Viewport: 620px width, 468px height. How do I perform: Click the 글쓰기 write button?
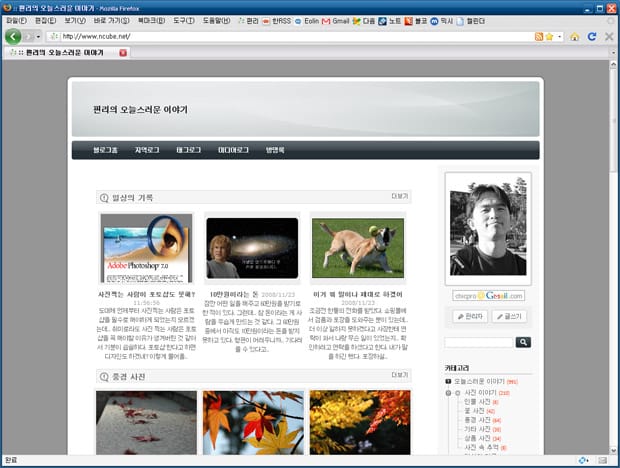[x=509, y=316]
